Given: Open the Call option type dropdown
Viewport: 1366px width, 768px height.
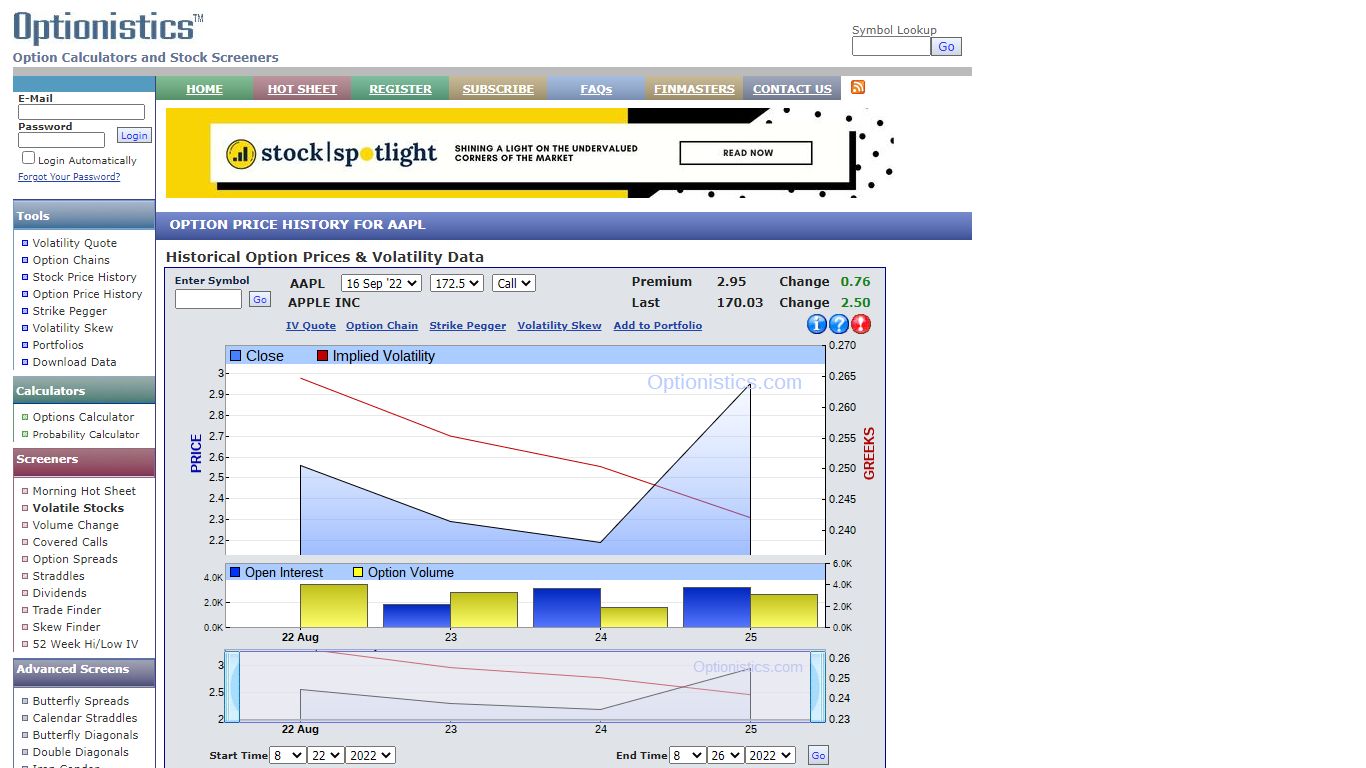Looking at the screenshot, I should point(514,283).
